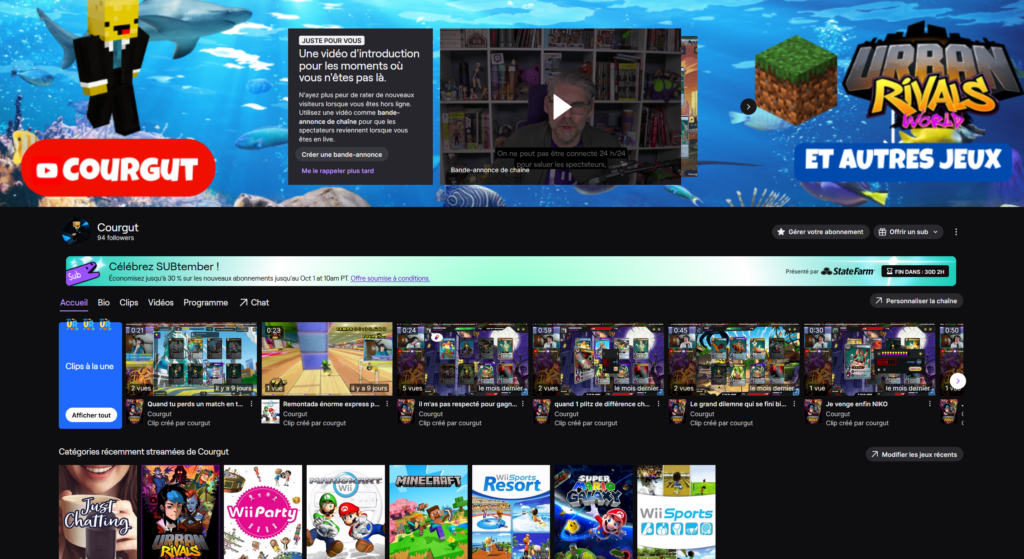Click Me le rappeler plus tard

pos(338,171)
